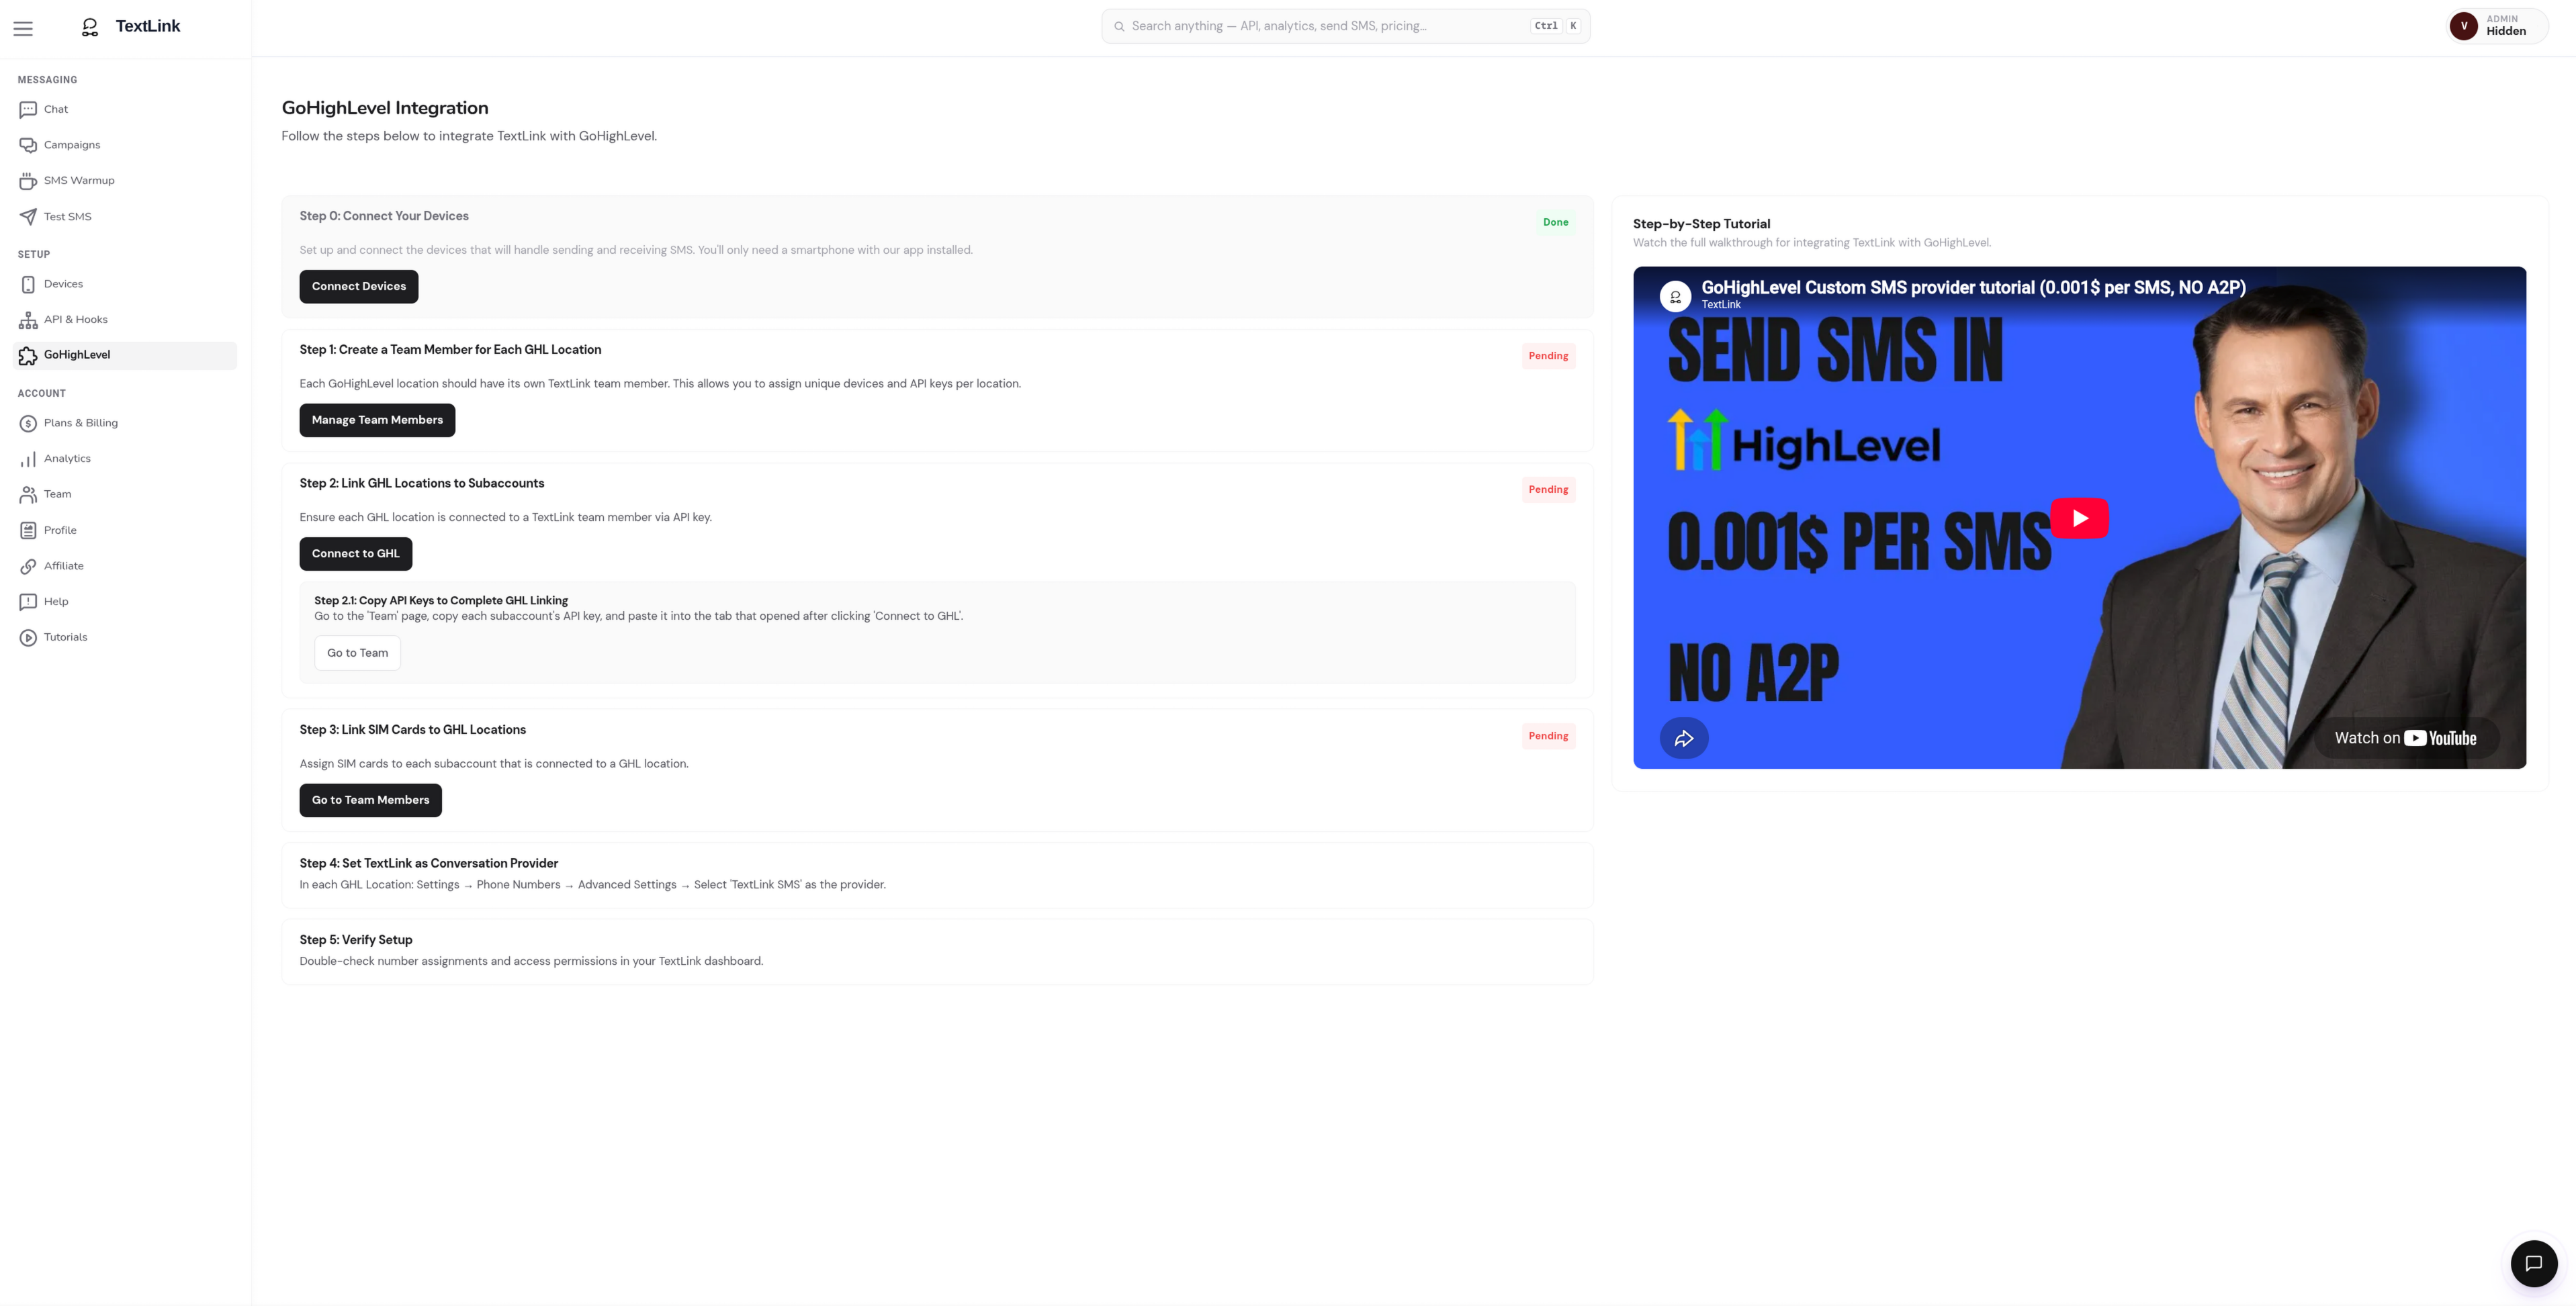Viewport: 2576px width, 1306px height.
Task: Select Test SMS in sidebar
Action: (x=125, y=217)
